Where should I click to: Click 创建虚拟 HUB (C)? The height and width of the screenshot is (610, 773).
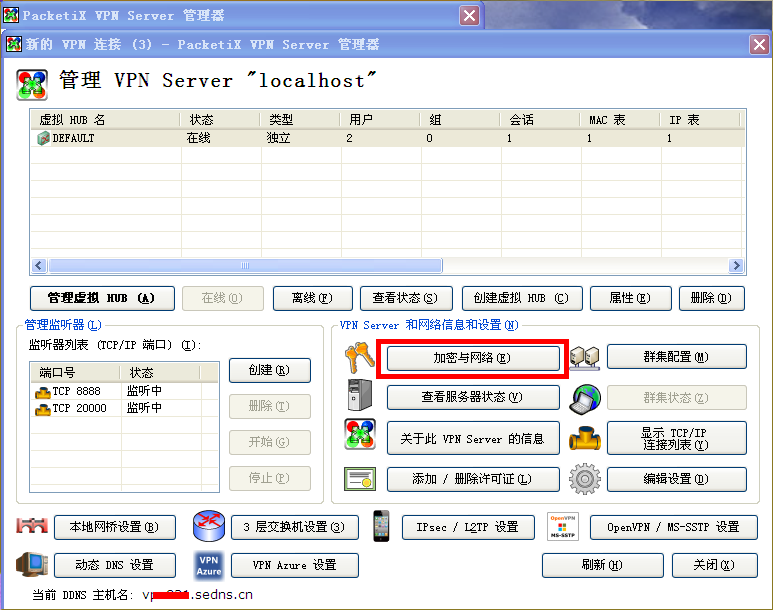click(522, 298)
